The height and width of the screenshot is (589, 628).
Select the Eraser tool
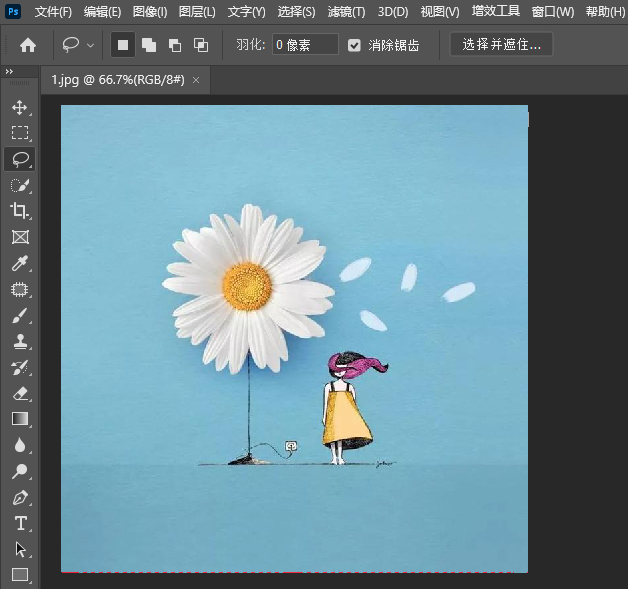pos(20,394)
